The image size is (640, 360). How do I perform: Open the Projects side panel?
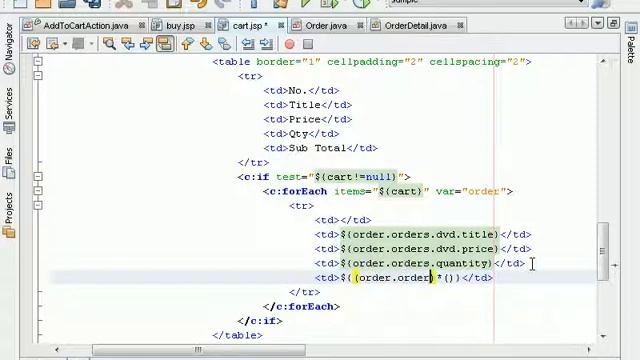(x=9, y=215)
